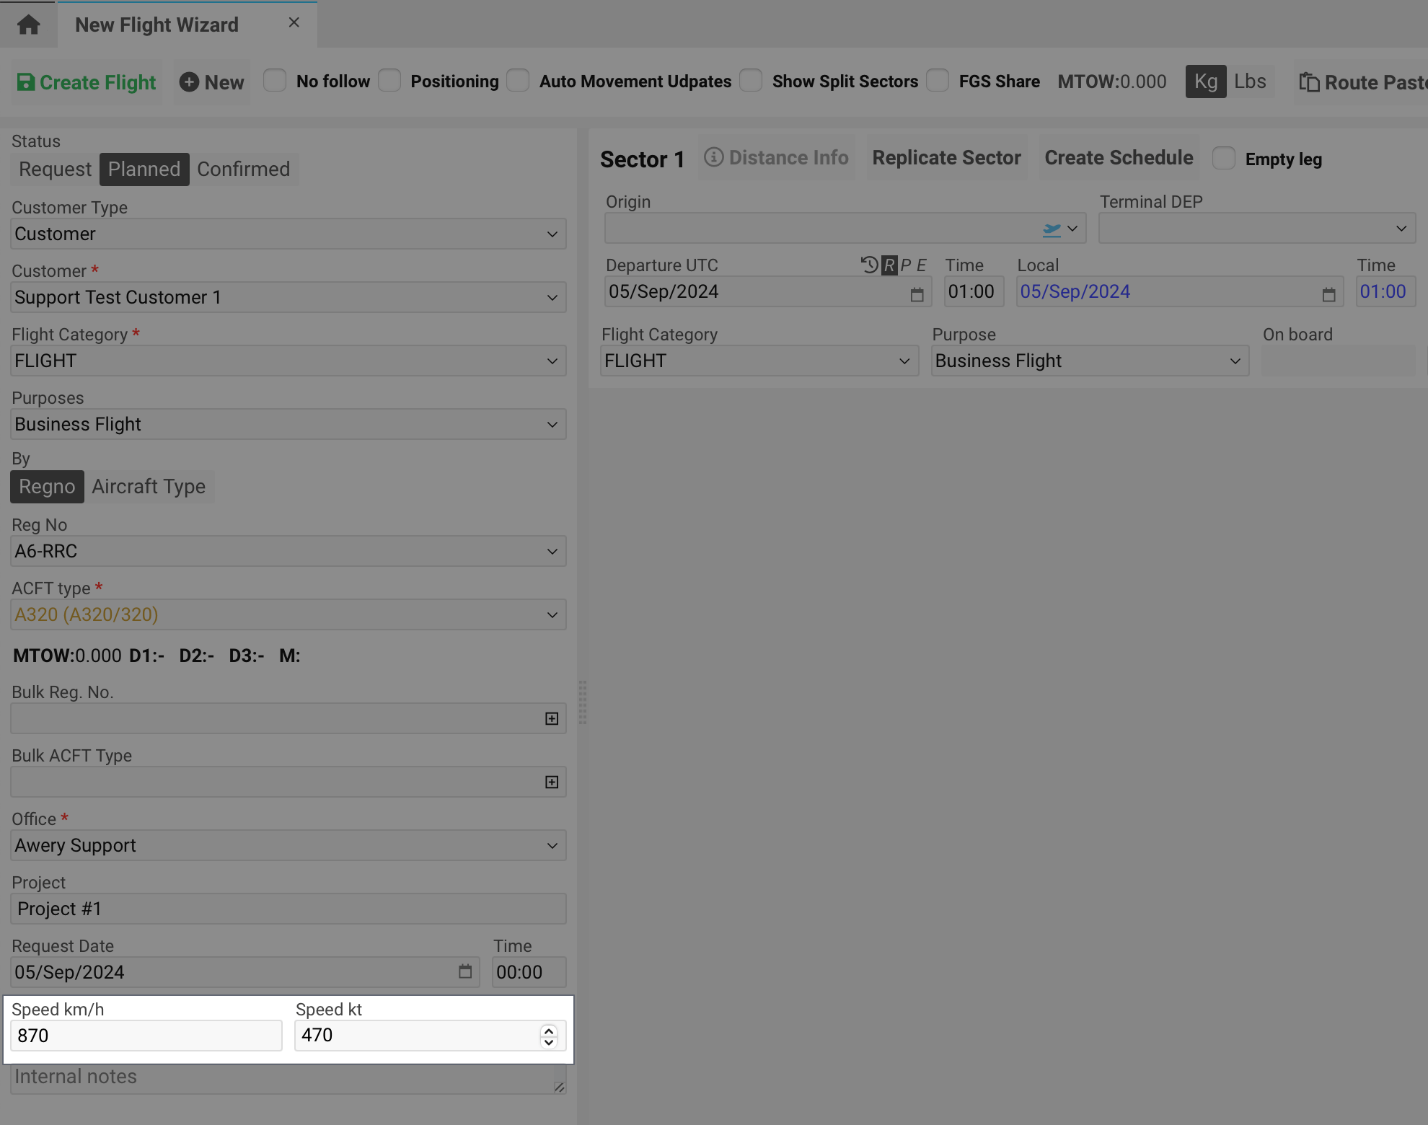Enable the FGS Share checkbox
Viewport: 1428px width, 1125px height.
[x=937, y=81]
